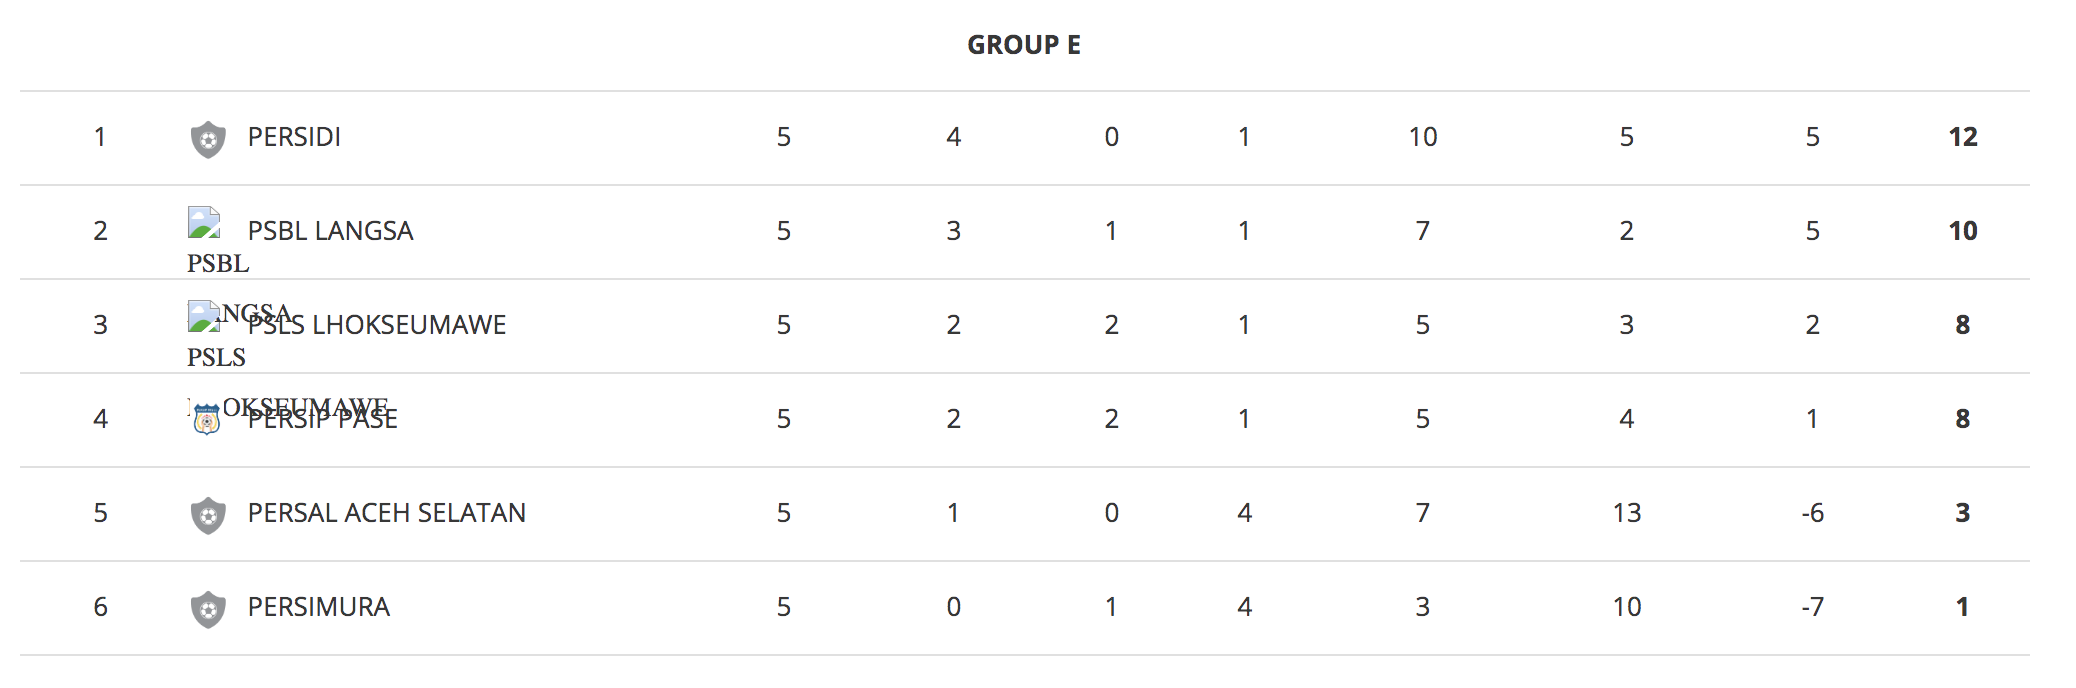Select the PERSAL ACEH SELATAN team name
This screenshot has width=2076, height=688.
(386, 513)
